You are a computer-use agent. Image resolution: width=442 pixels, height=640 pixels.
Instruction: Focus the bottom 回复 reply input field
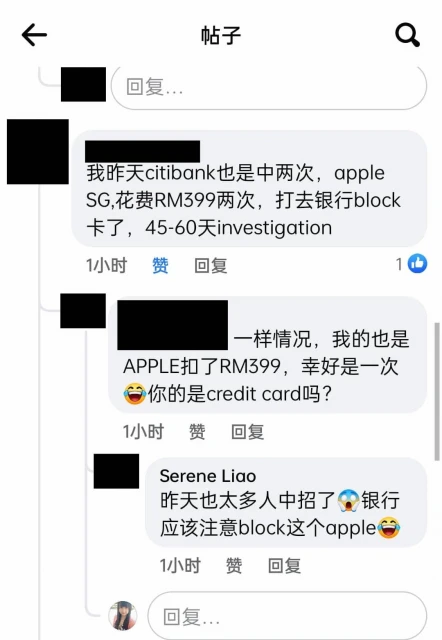[x=287, y=616]
